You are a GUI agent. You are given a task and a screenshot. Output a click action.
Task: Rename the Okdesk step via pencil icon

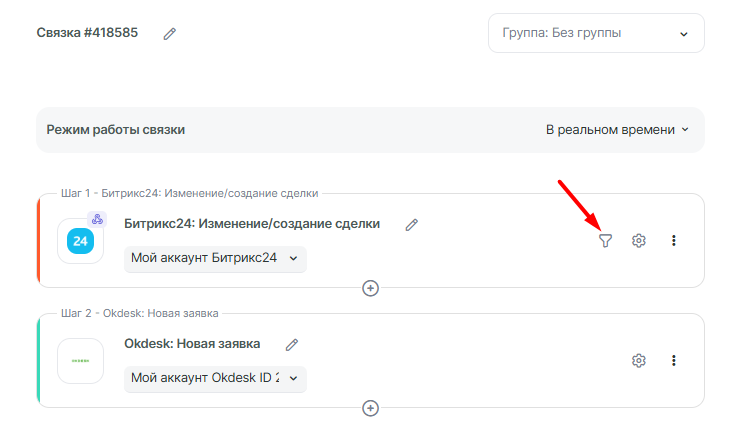coord(292,344)
